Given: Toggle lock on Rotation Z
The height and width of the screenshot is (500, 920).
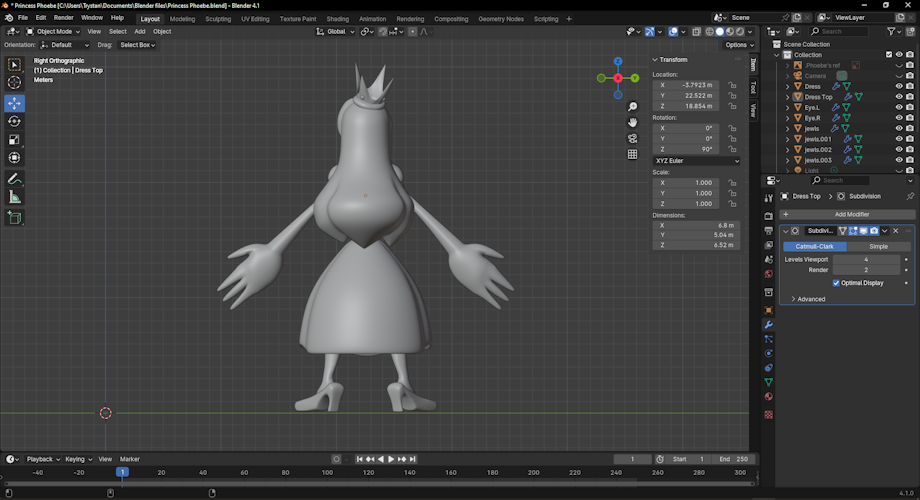Looking at the screenshot, I should [732, 149].
